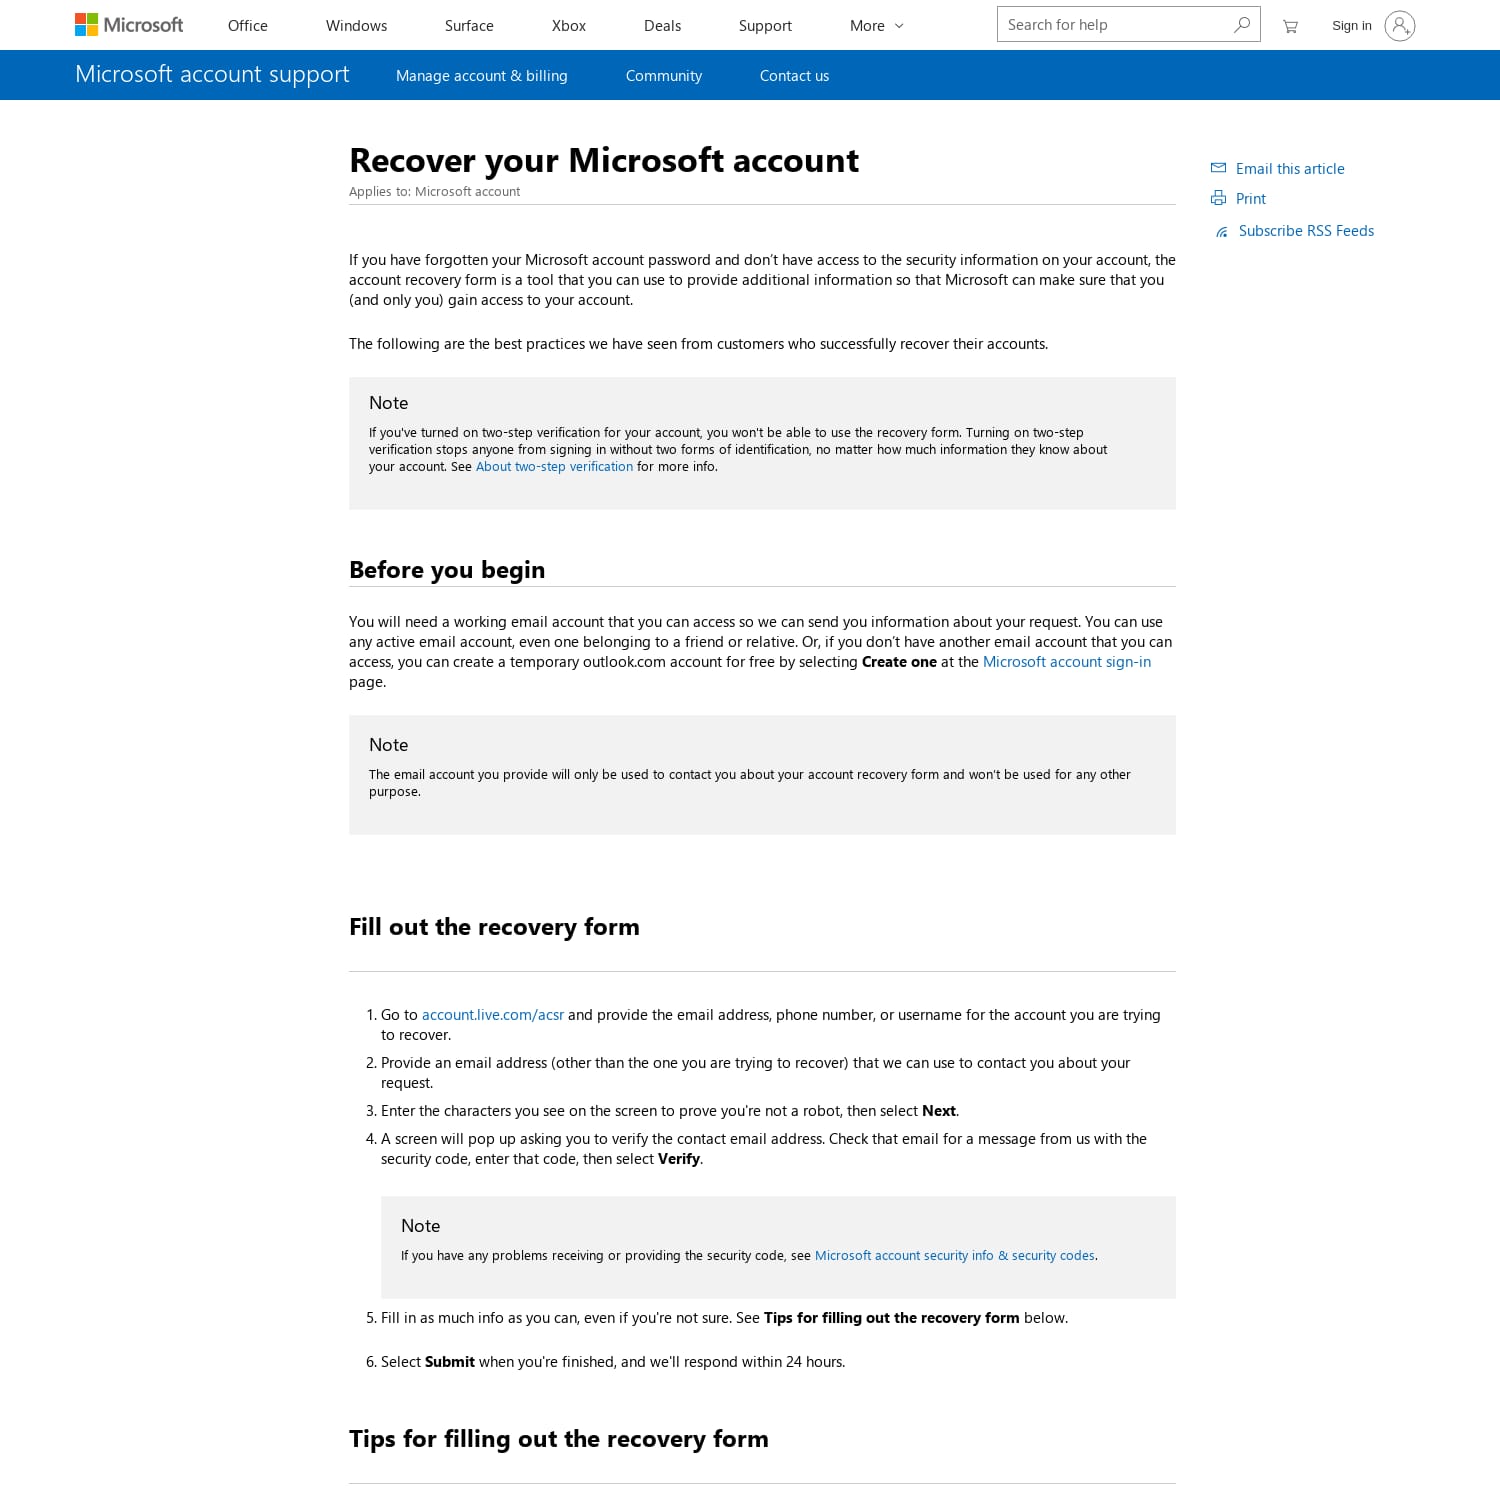Click the bold Verify text in step 4

pyautogui.click(x=679, y=1159)
